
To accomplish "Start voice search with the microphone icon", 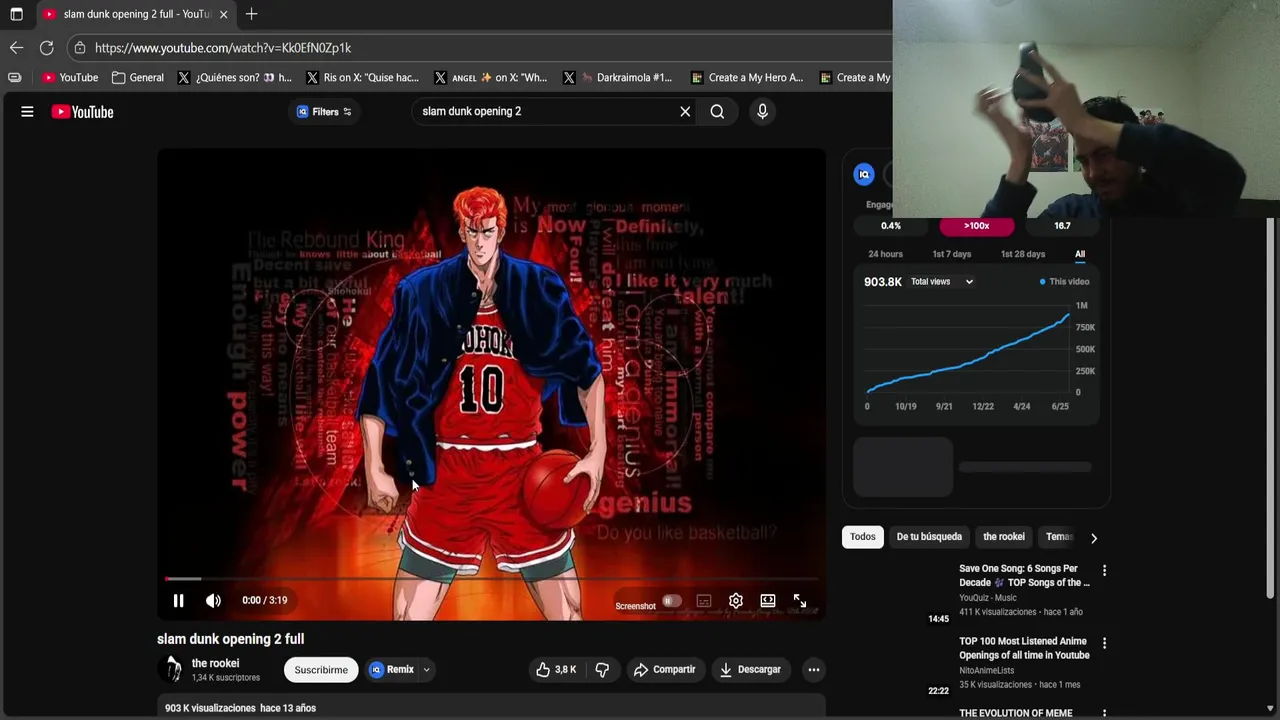I will tap(762, 111).
